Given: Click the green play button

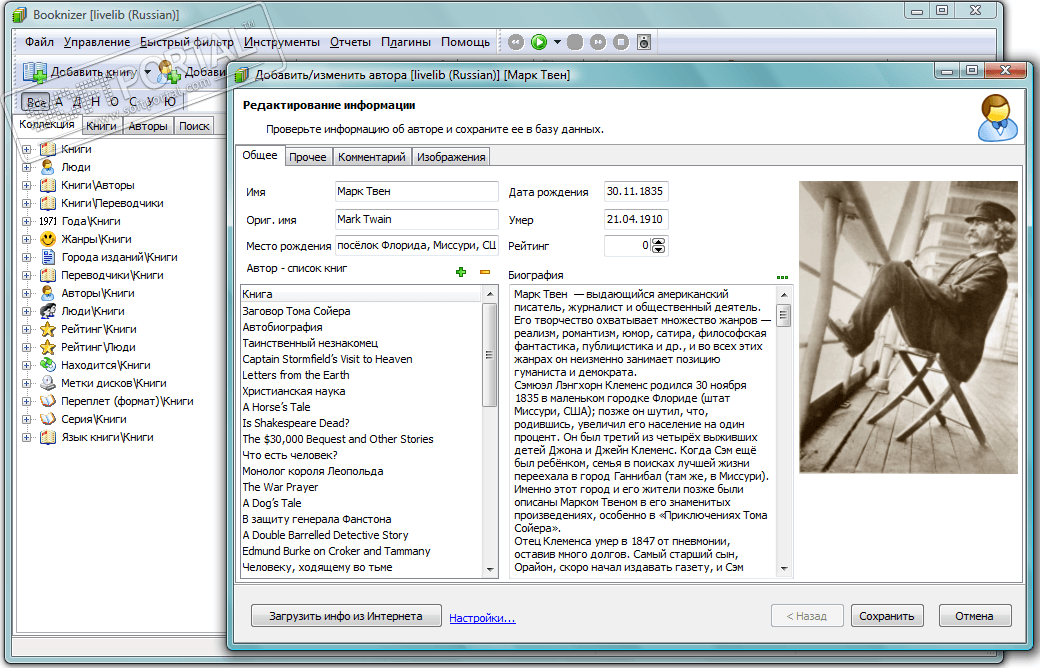Looking at the screenshot, I should (539, 42).
